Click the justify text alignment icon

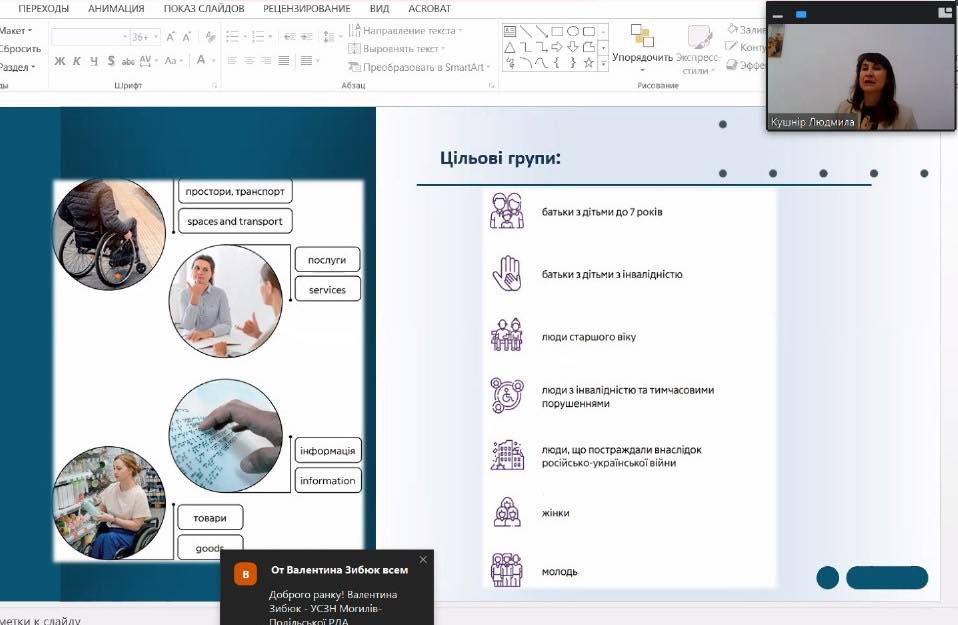[x=284, y=61]
